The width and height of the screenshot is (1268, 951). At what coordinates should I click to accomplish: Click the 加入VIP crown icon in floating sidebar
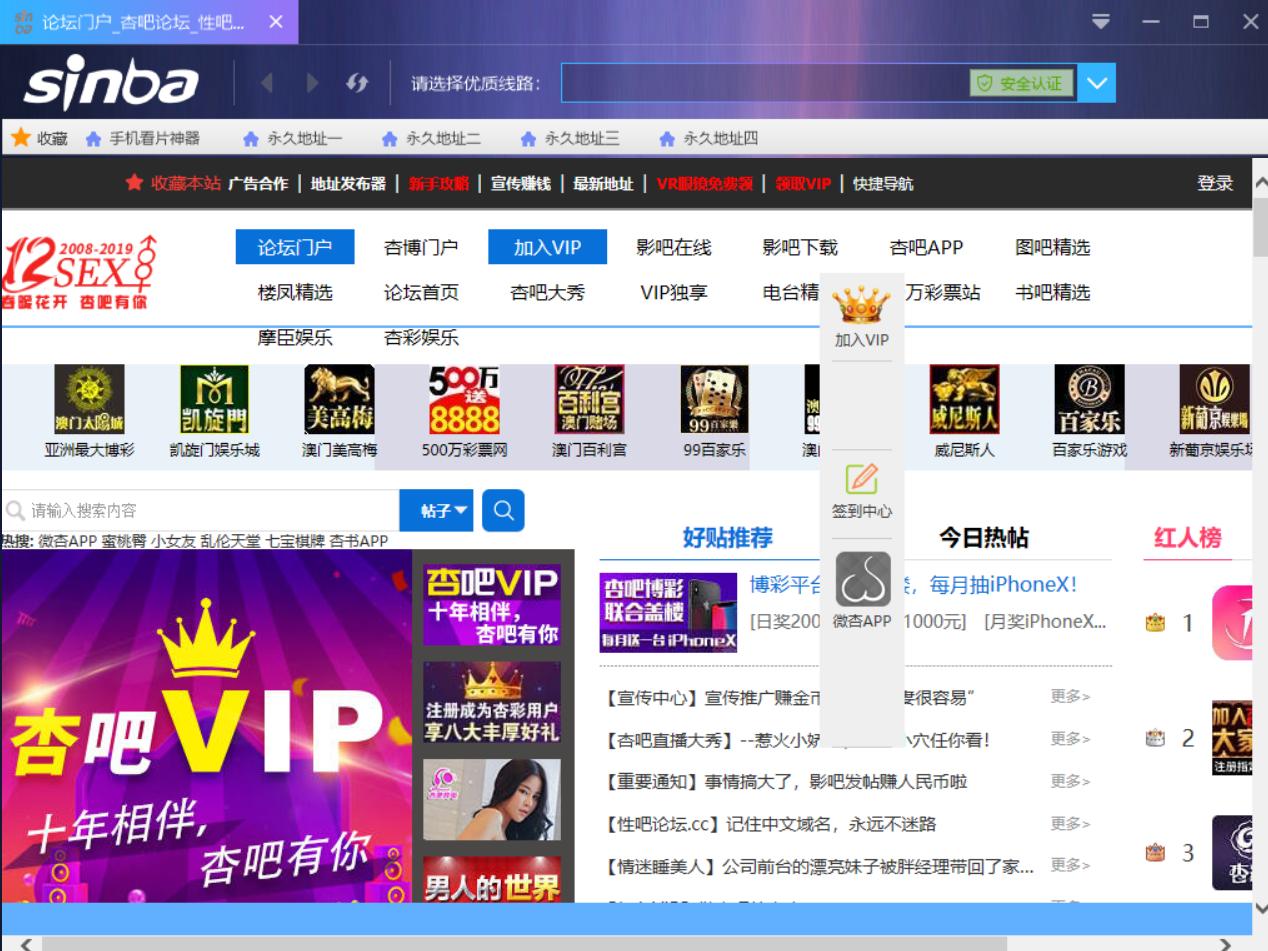(x=861, y=303)
